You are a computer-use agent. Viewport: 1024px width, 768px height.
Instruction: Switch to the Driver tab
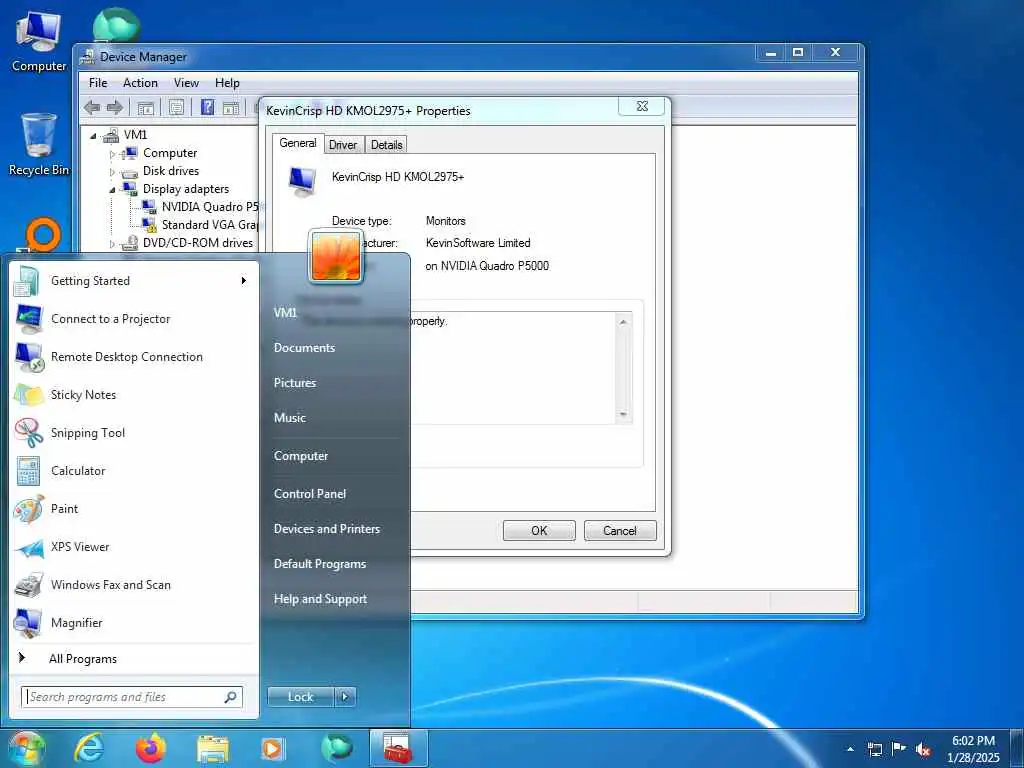click(x=343, y=145)
